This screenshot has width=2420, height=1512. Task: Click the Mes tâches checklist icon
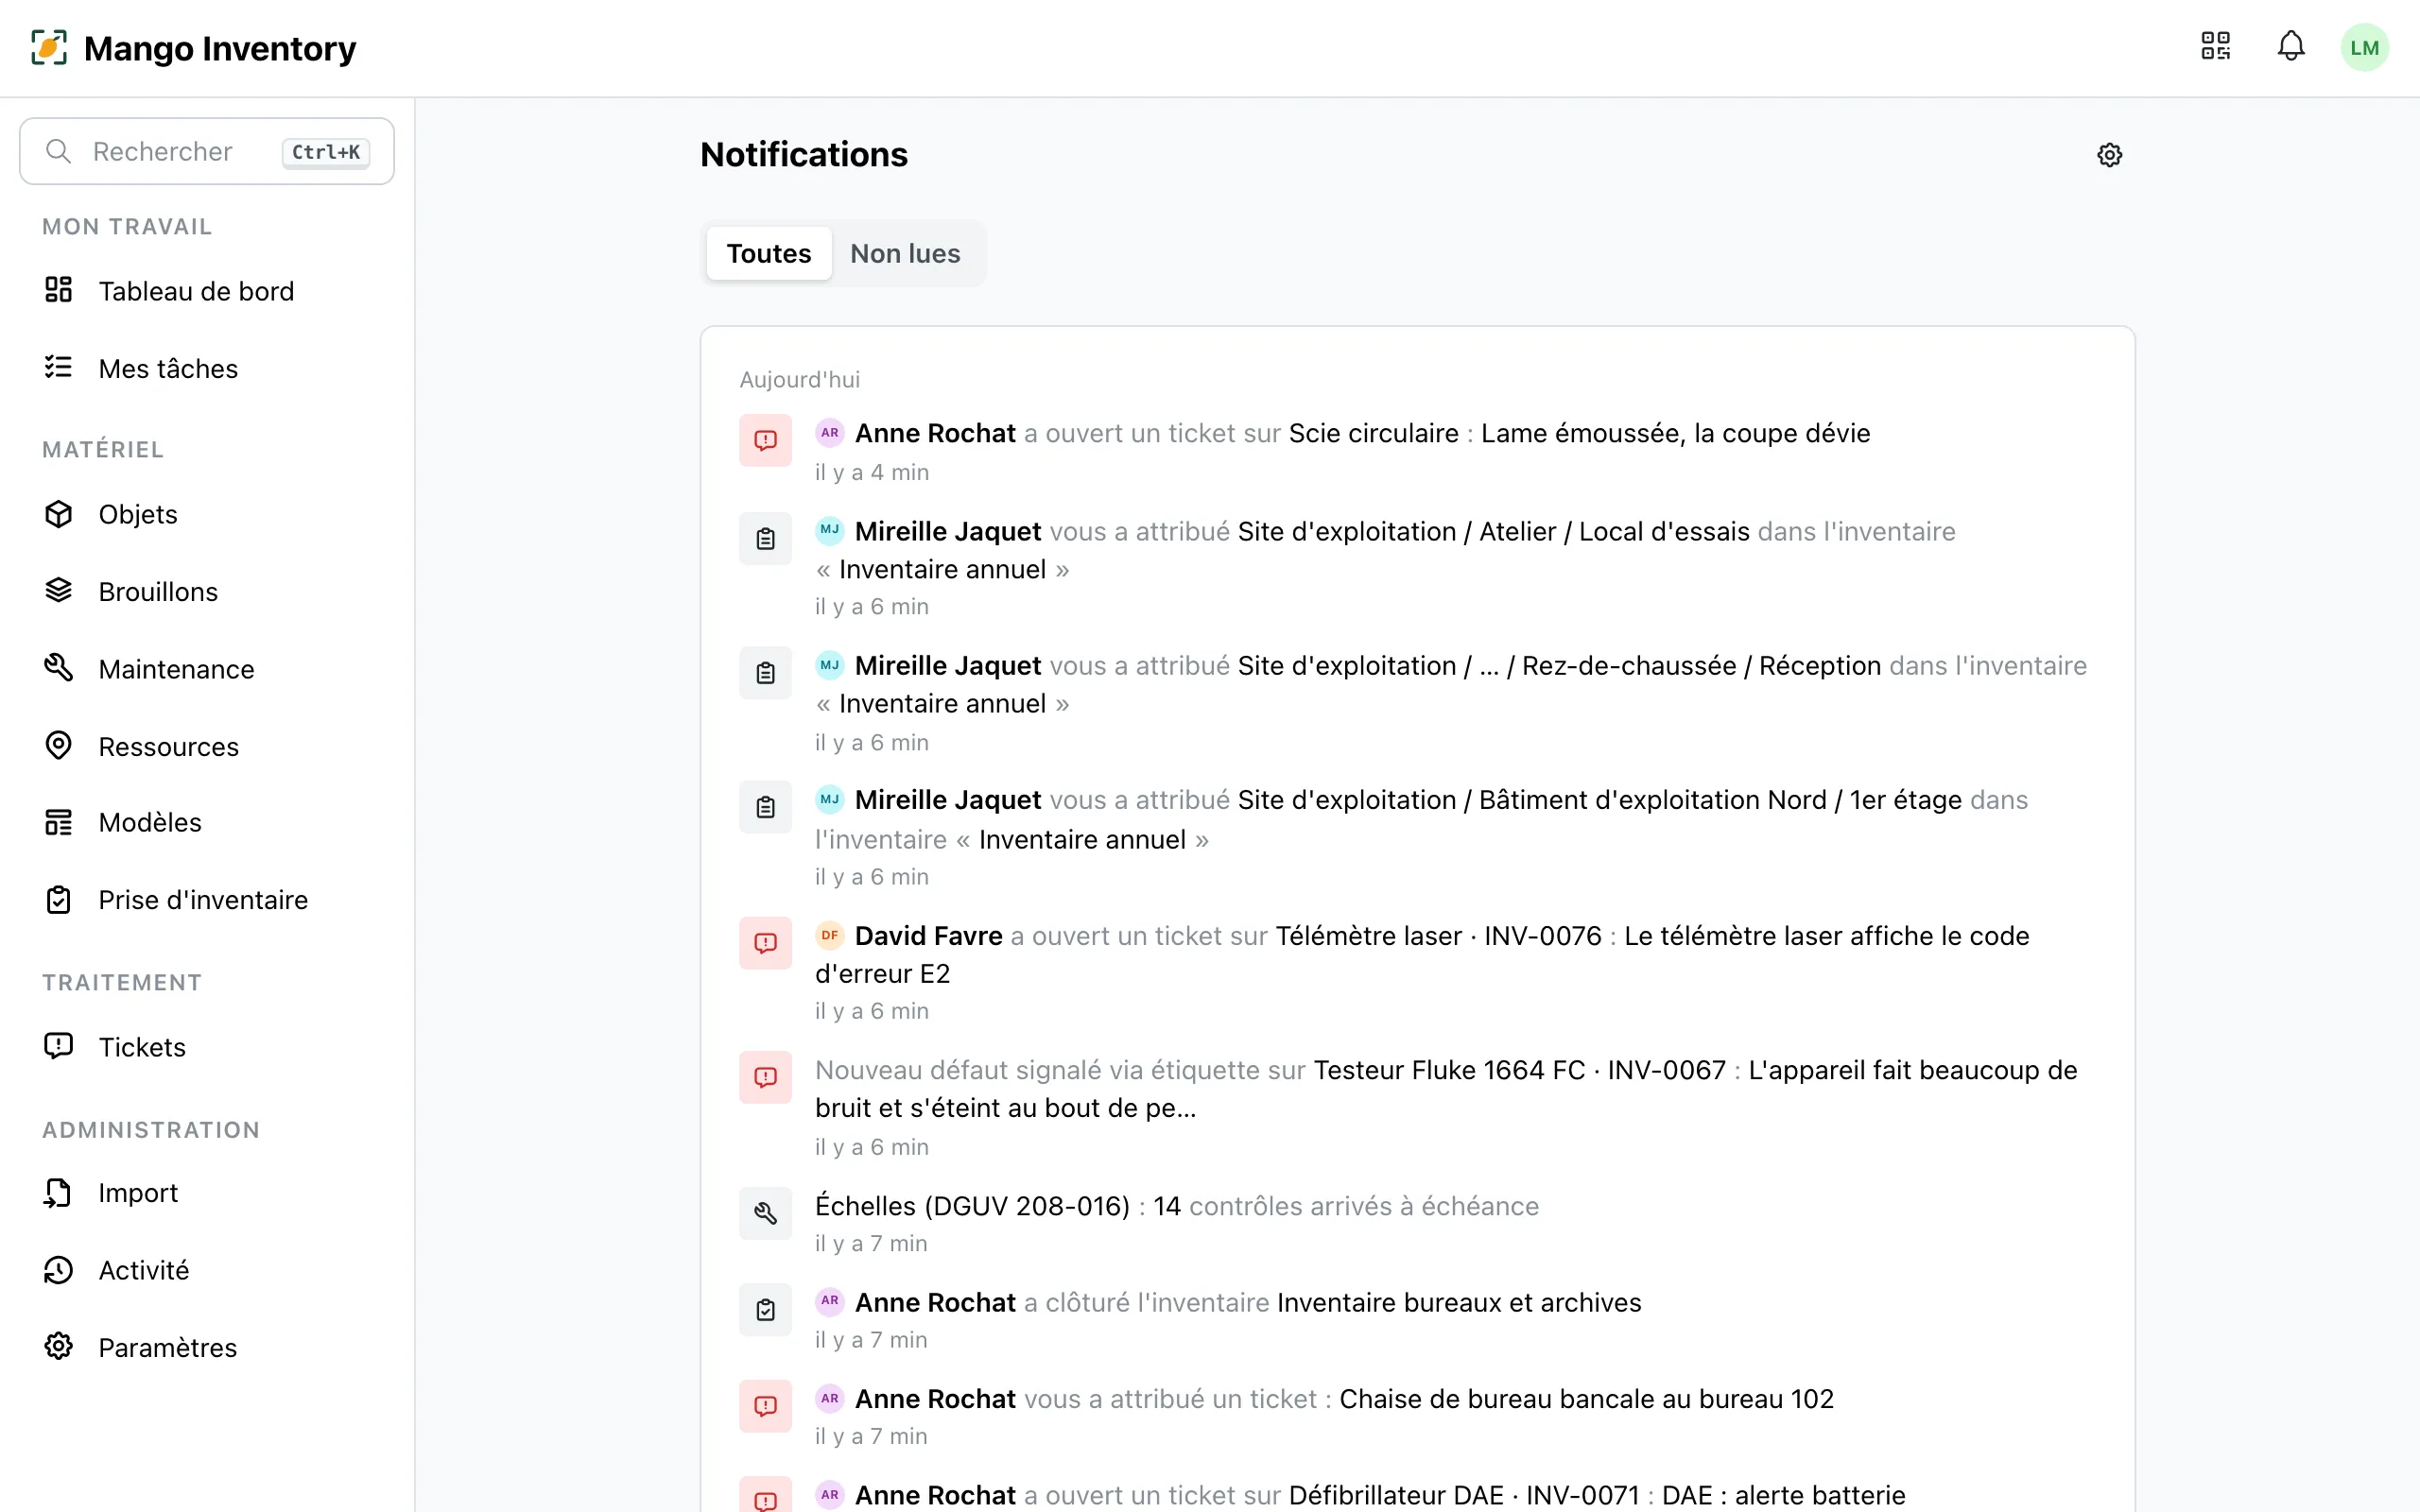tap(59, 368)
